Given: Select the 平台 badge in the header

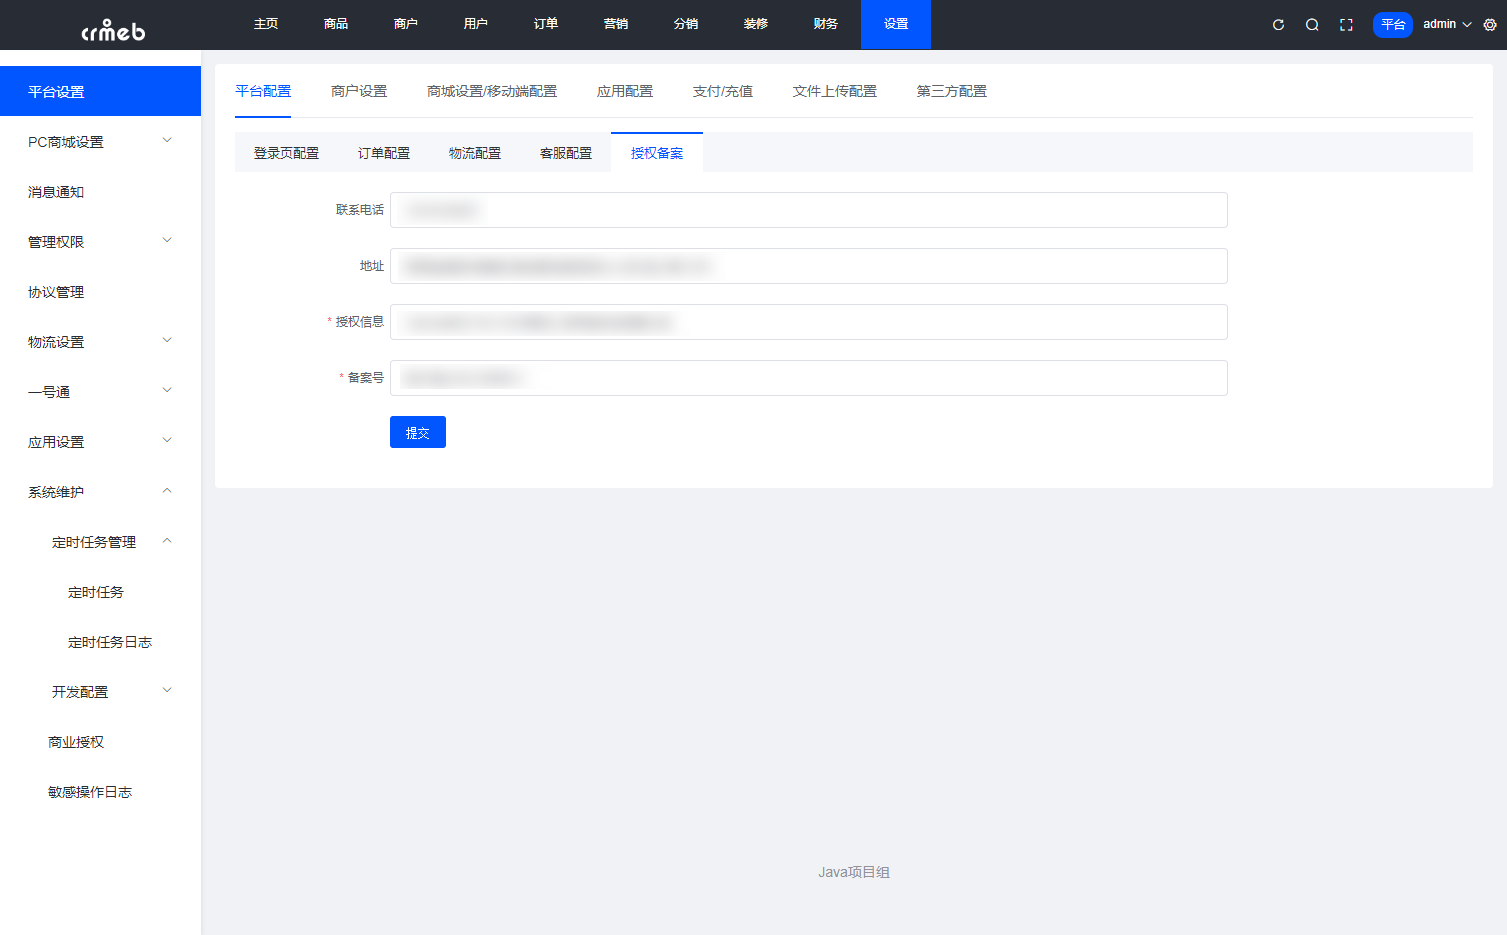Looking at the screenshot, I should (1392, 24).
